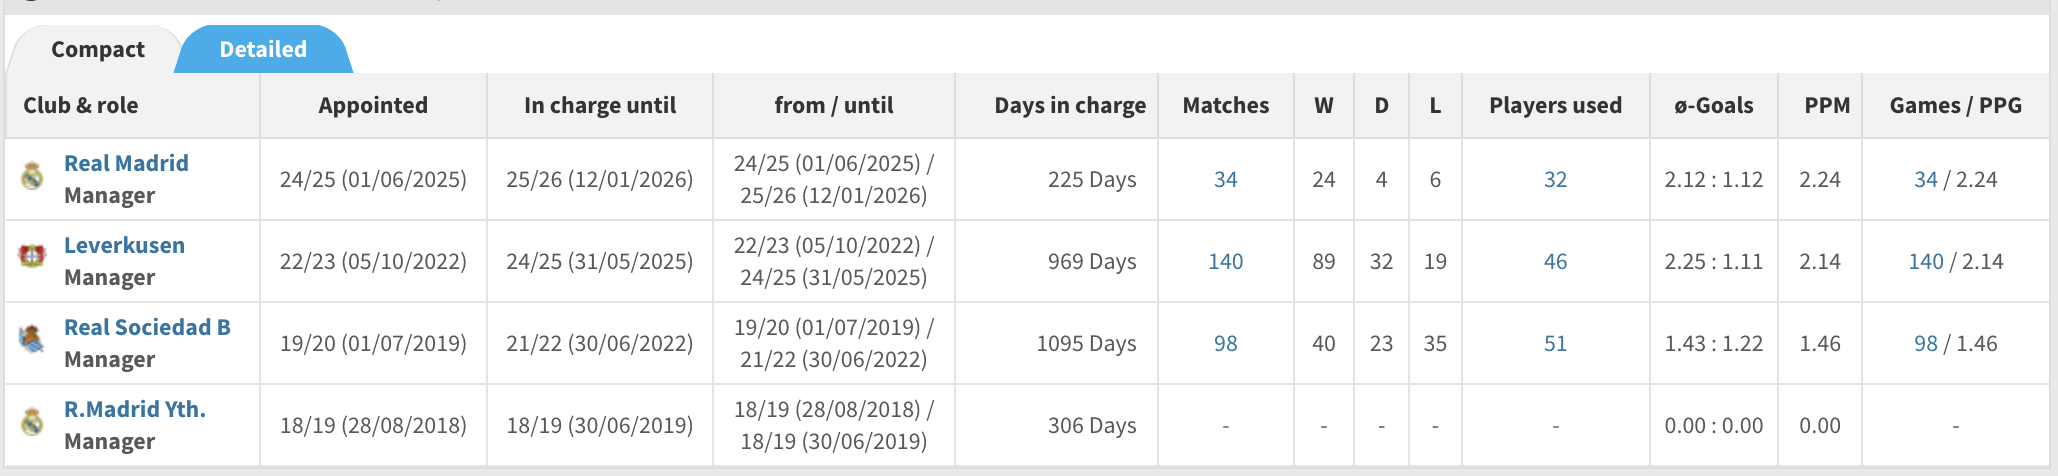Click the Real Madrid club crest icon
The height and width of the screenshot is (476, 2058).
click(x=32, y=177)
